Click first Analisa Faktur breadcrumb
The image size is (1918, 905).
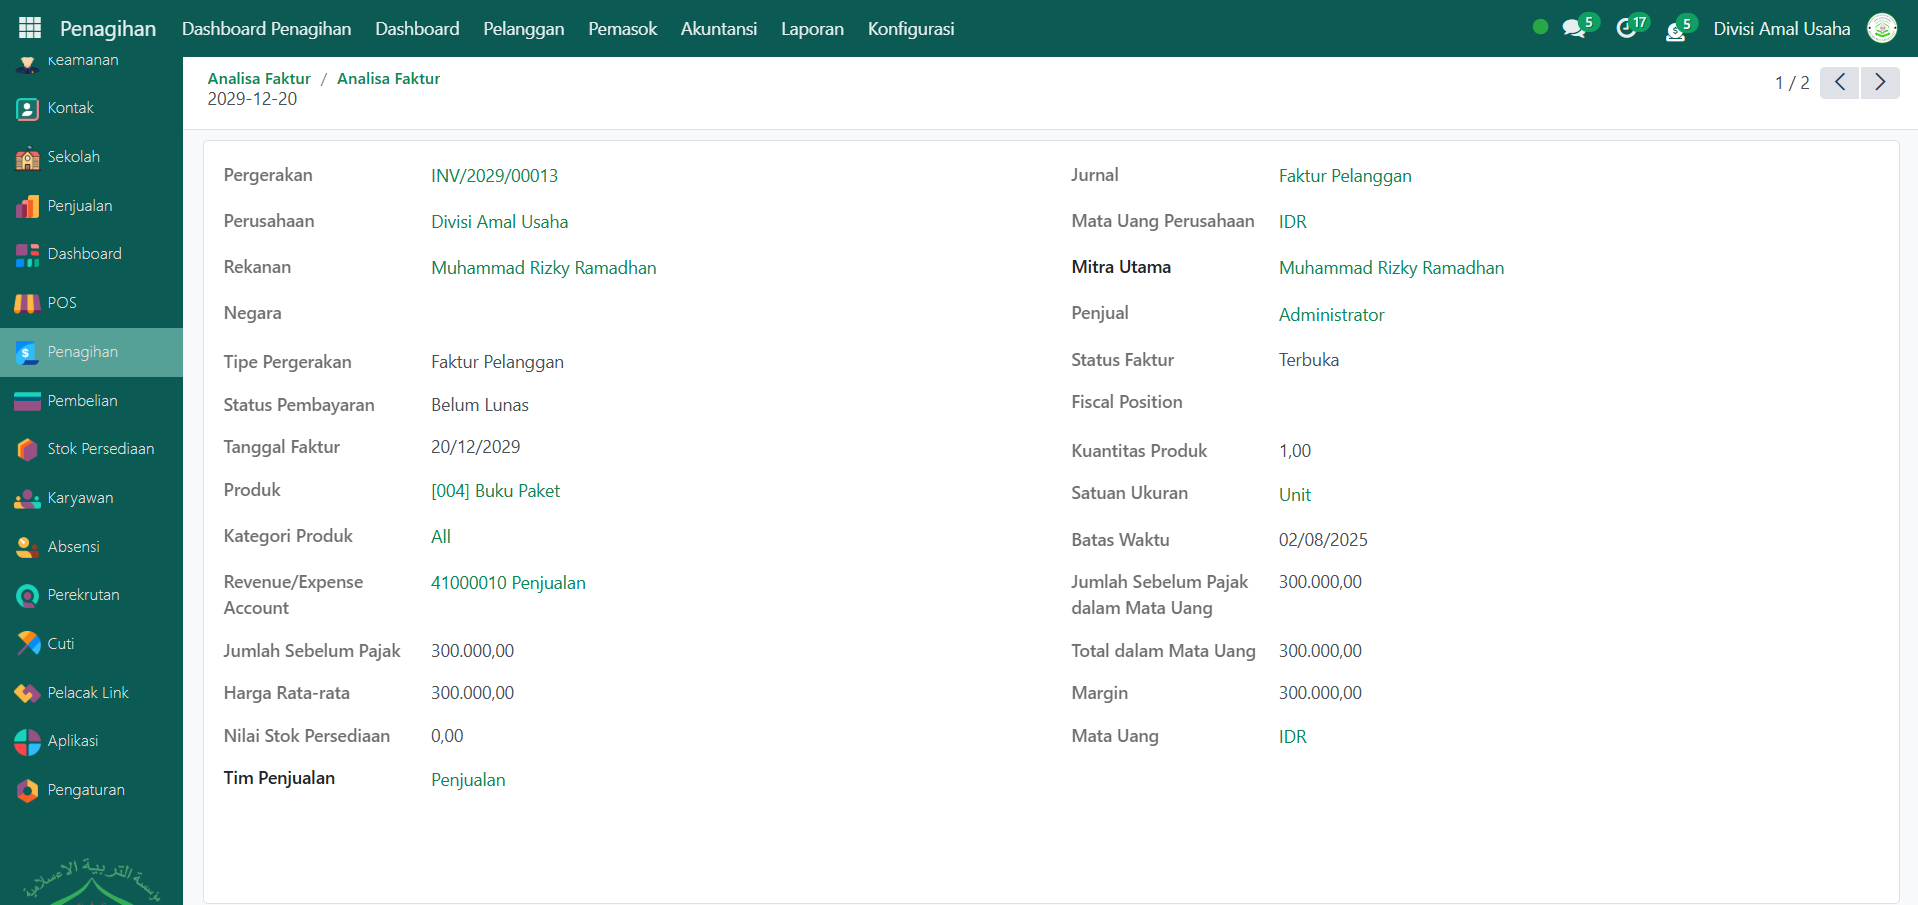coord(259,78)
